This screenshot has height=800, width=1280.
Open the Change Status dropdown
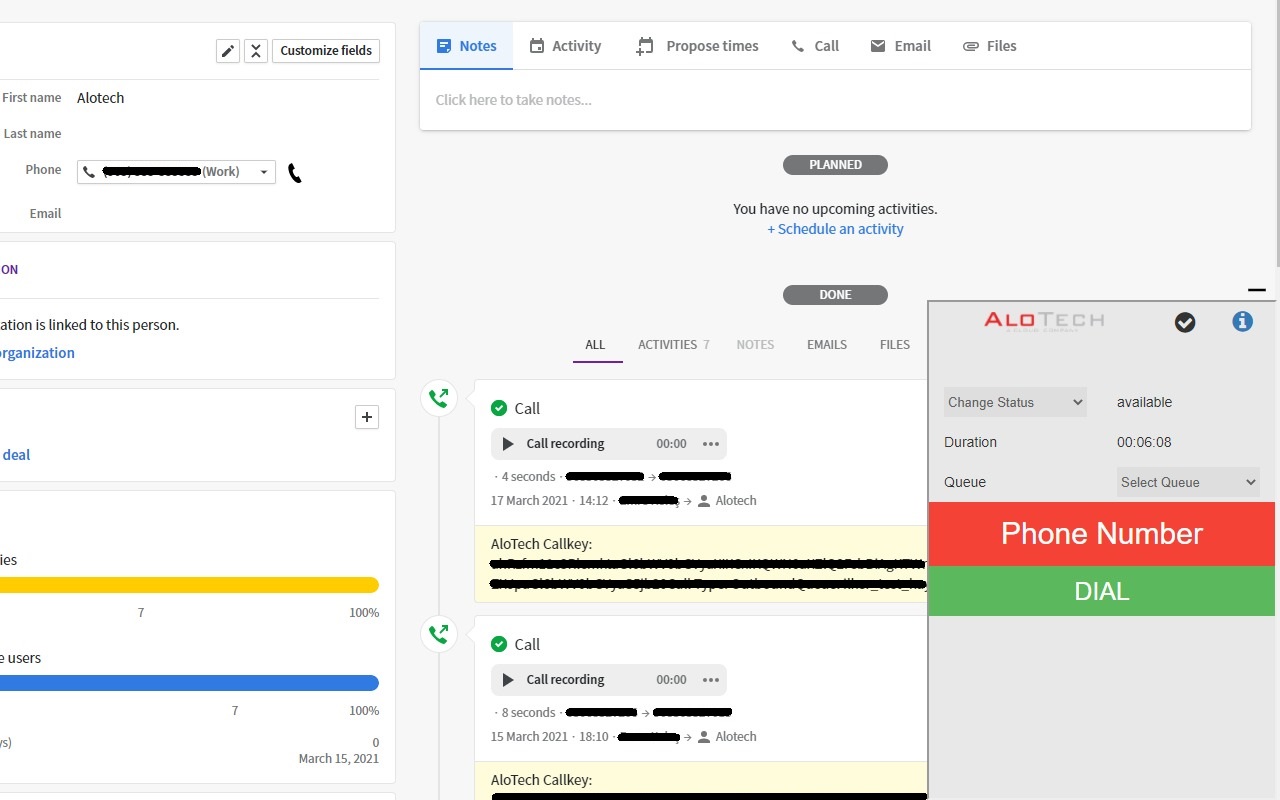tap(1015, 402)
